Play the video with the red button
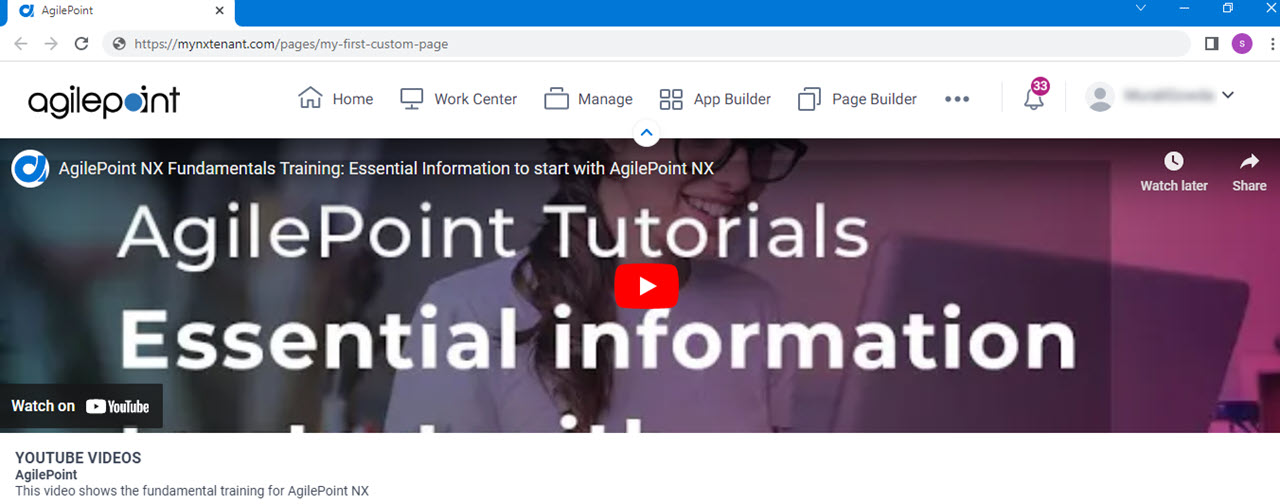1280x504 pixels. 646,286
